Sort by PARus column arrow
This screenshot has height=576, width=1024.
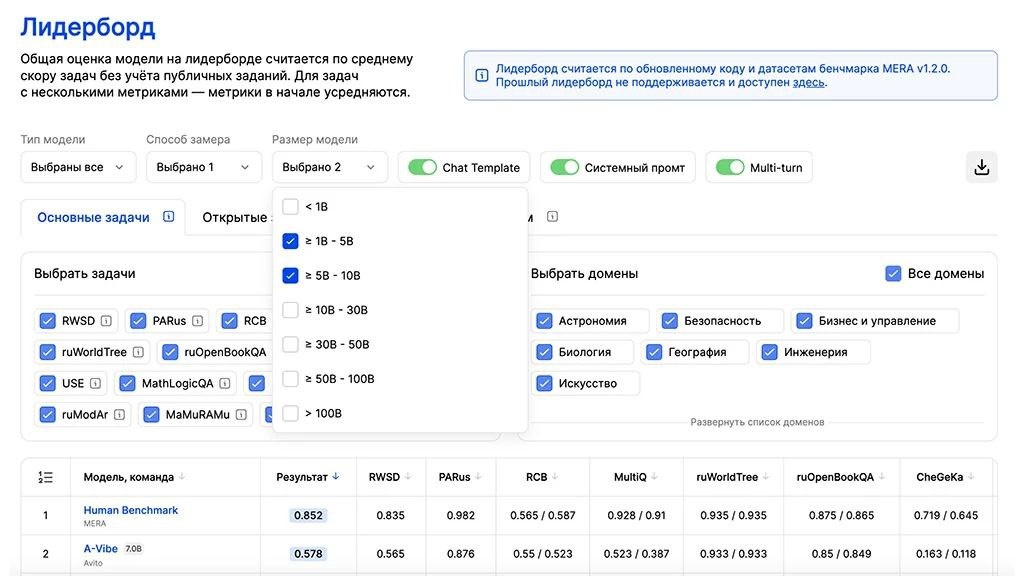pyautogui.click(x=478, y=477)
